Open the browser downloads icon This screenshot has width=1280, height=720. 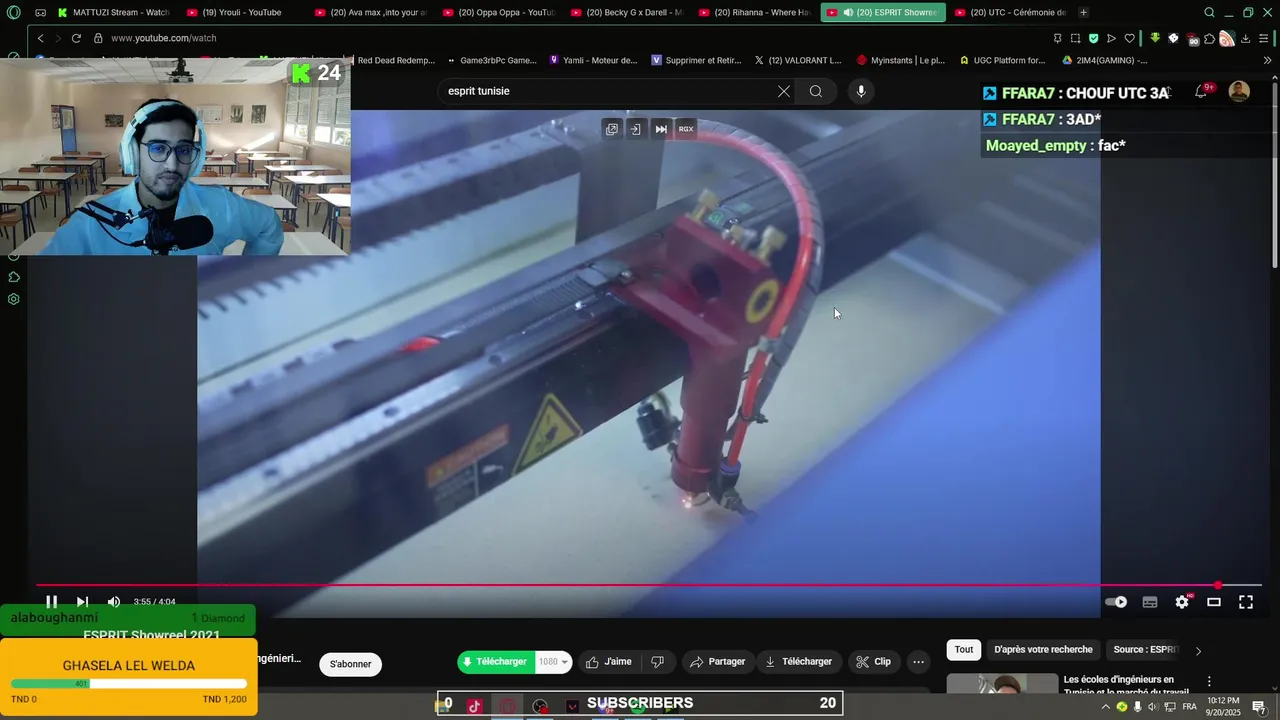[x=1245, y=38]
